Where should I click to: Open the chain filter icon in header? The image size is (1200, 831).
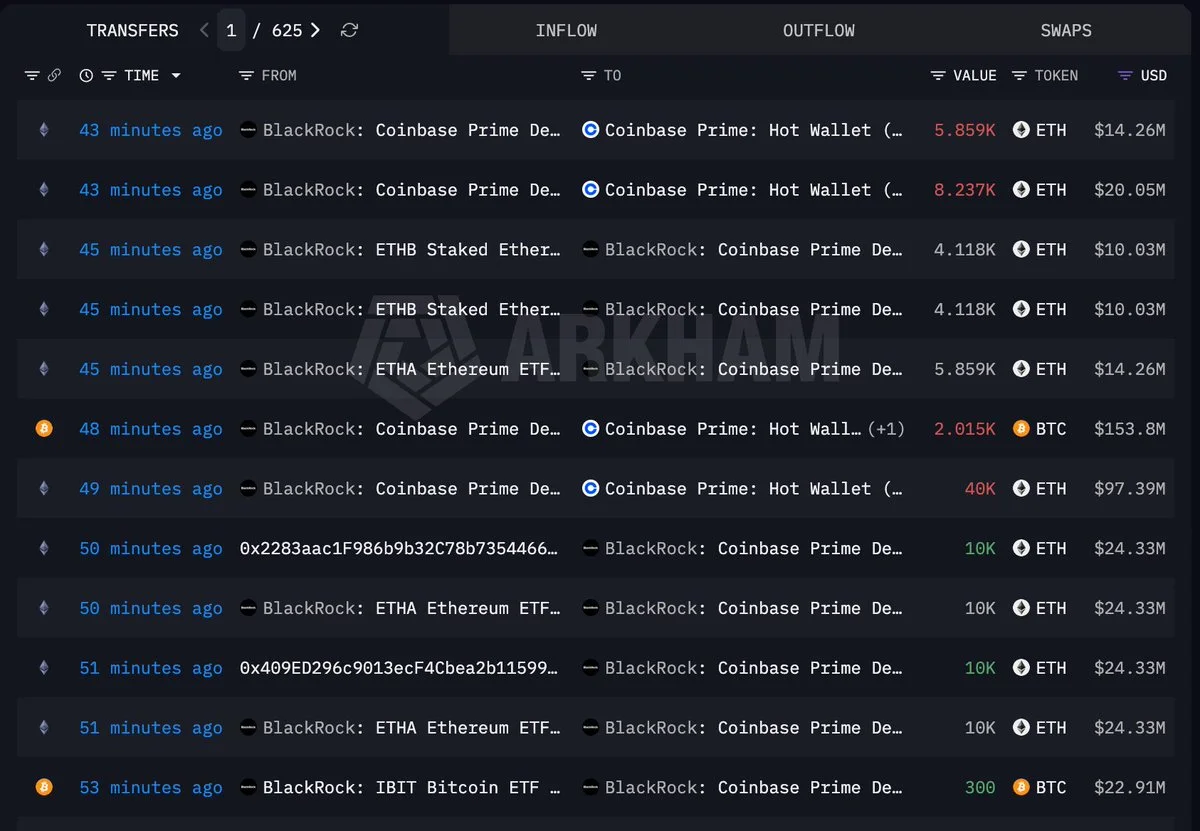tap(32, 75)
